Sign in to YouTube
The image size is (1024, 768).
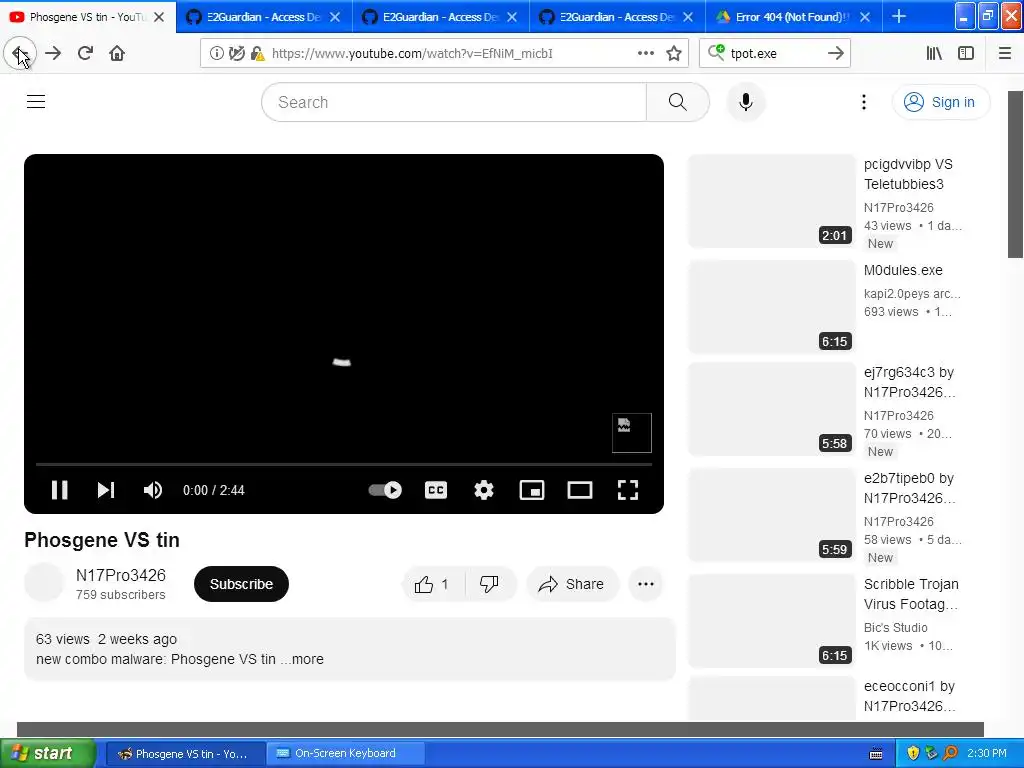coord(940,102)
